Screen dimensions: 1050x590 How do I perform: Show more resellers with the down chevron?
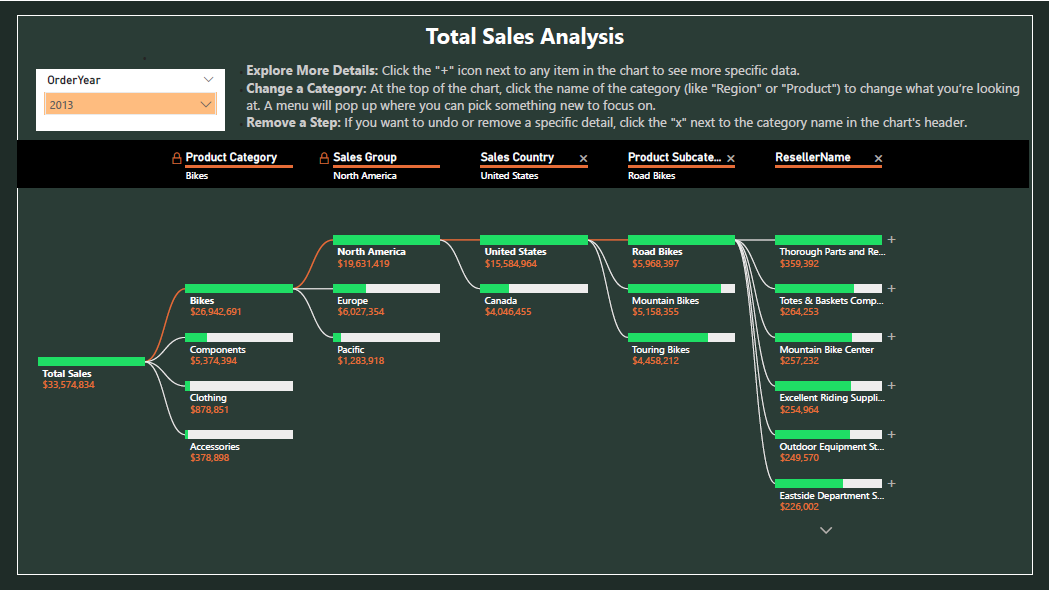click(826, 530)
